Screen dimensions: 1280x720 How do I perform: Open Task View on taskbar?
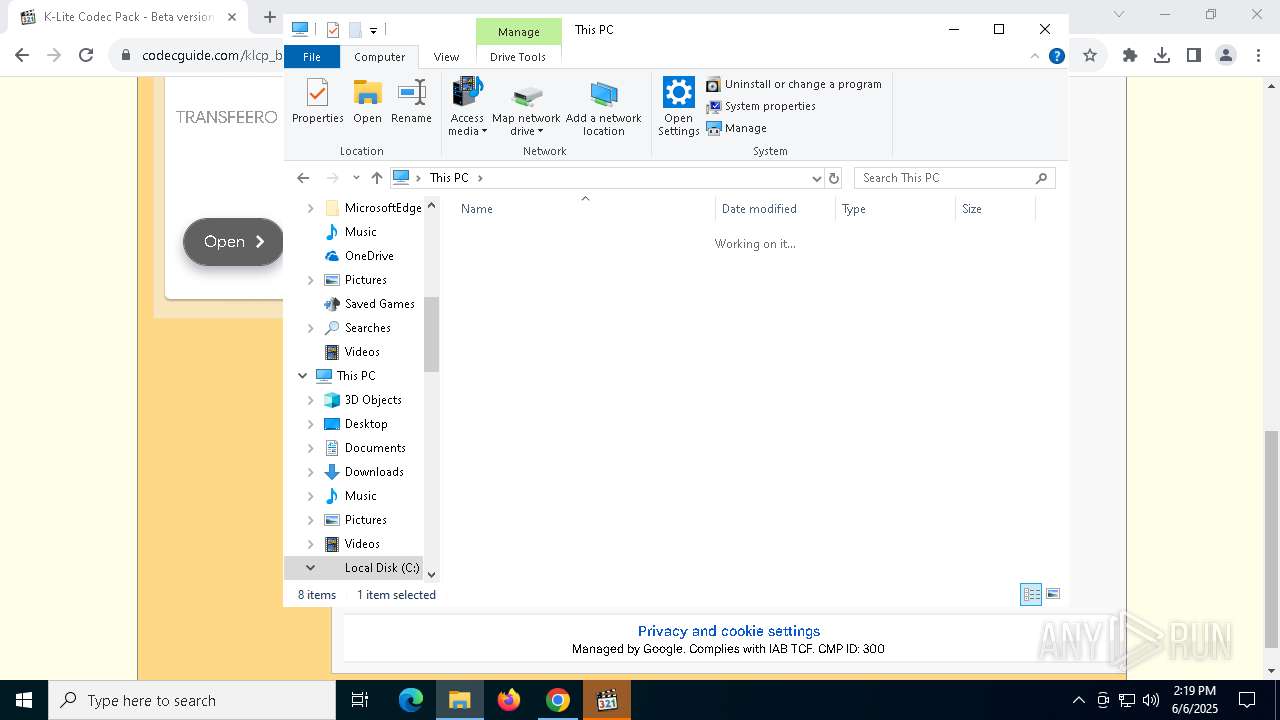[x=360, y=700]
